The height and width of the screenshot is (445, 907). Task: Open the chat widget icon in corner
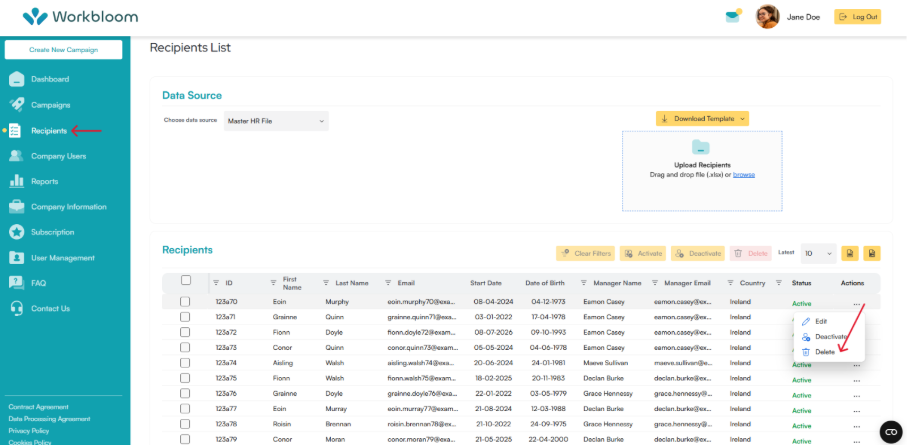pos(891,432)
